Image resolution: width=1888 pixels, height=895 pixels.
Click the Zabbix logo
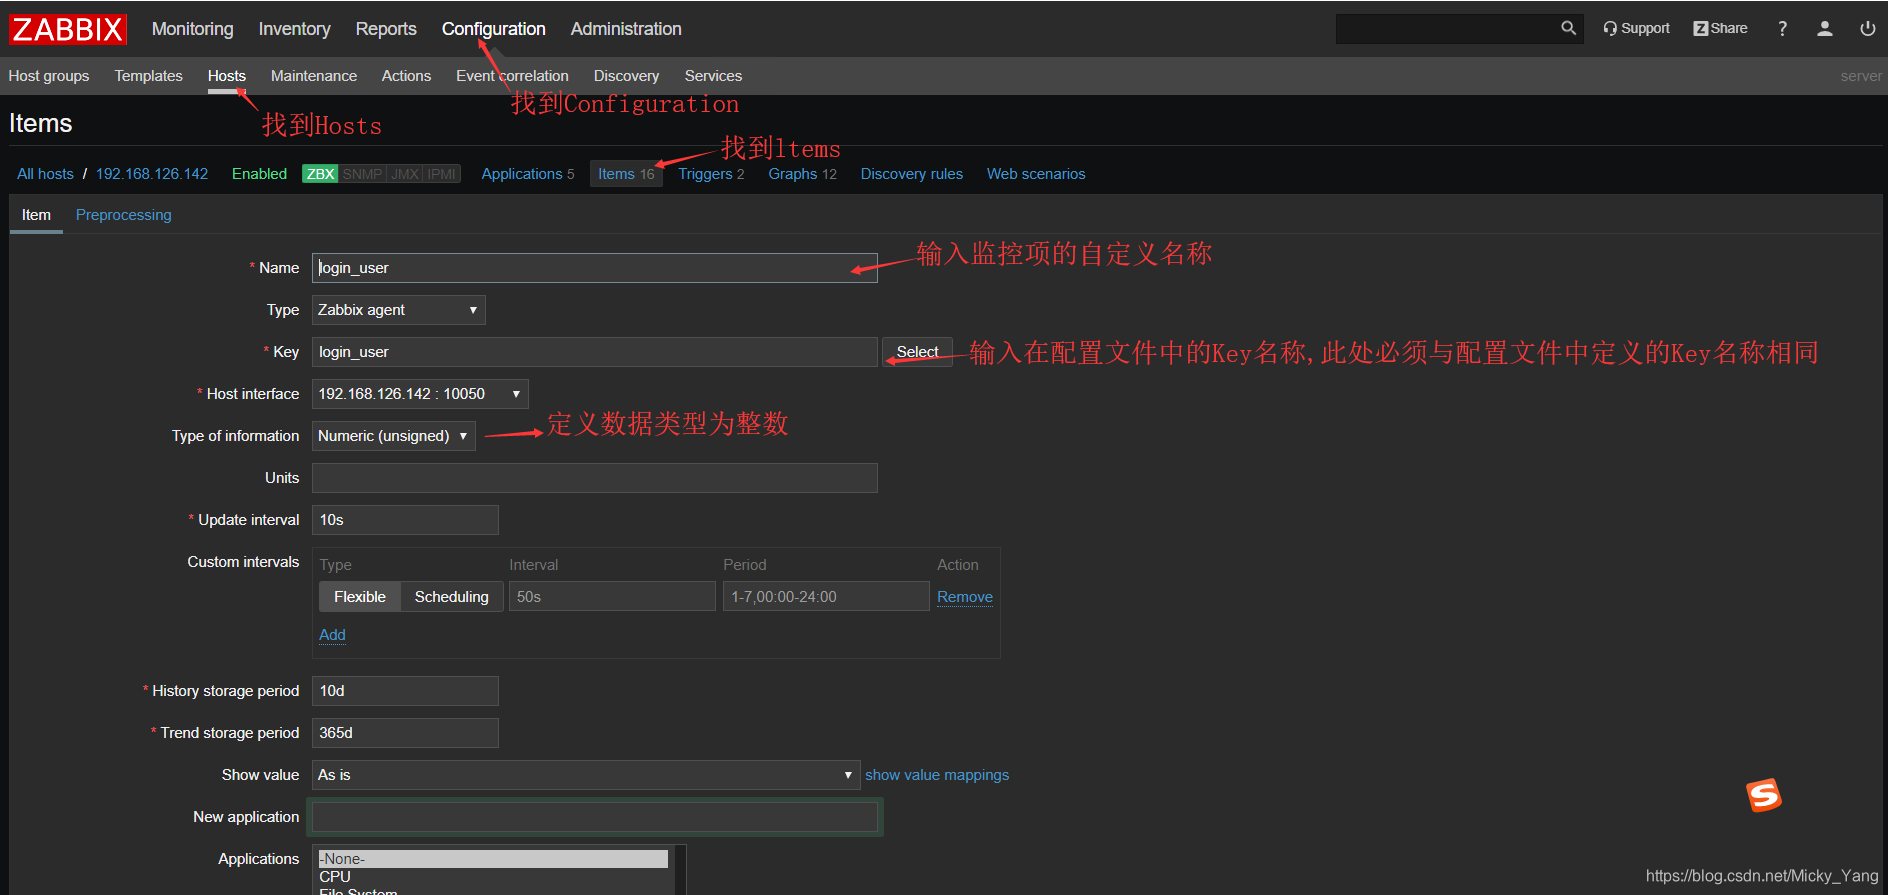(x=68, y=29)
